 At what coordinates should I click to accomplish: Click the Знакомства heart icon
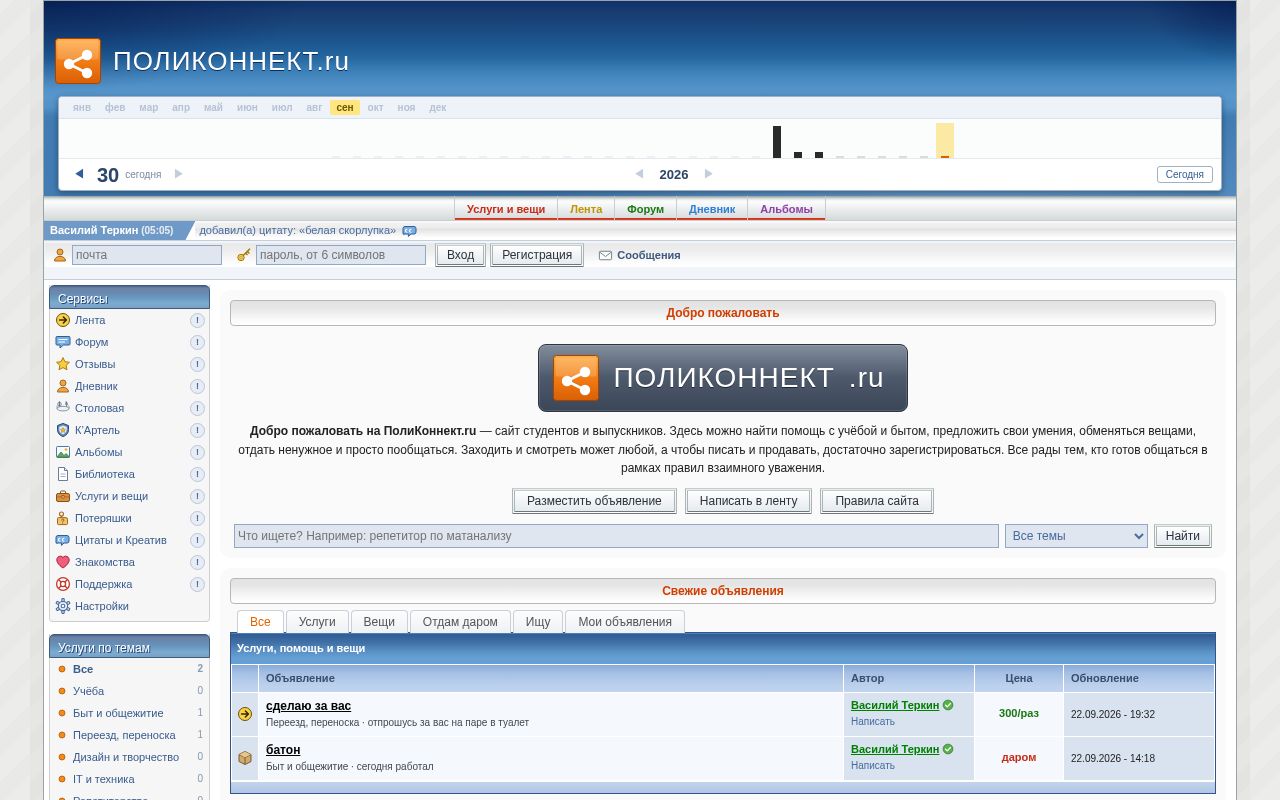point(63,562)
